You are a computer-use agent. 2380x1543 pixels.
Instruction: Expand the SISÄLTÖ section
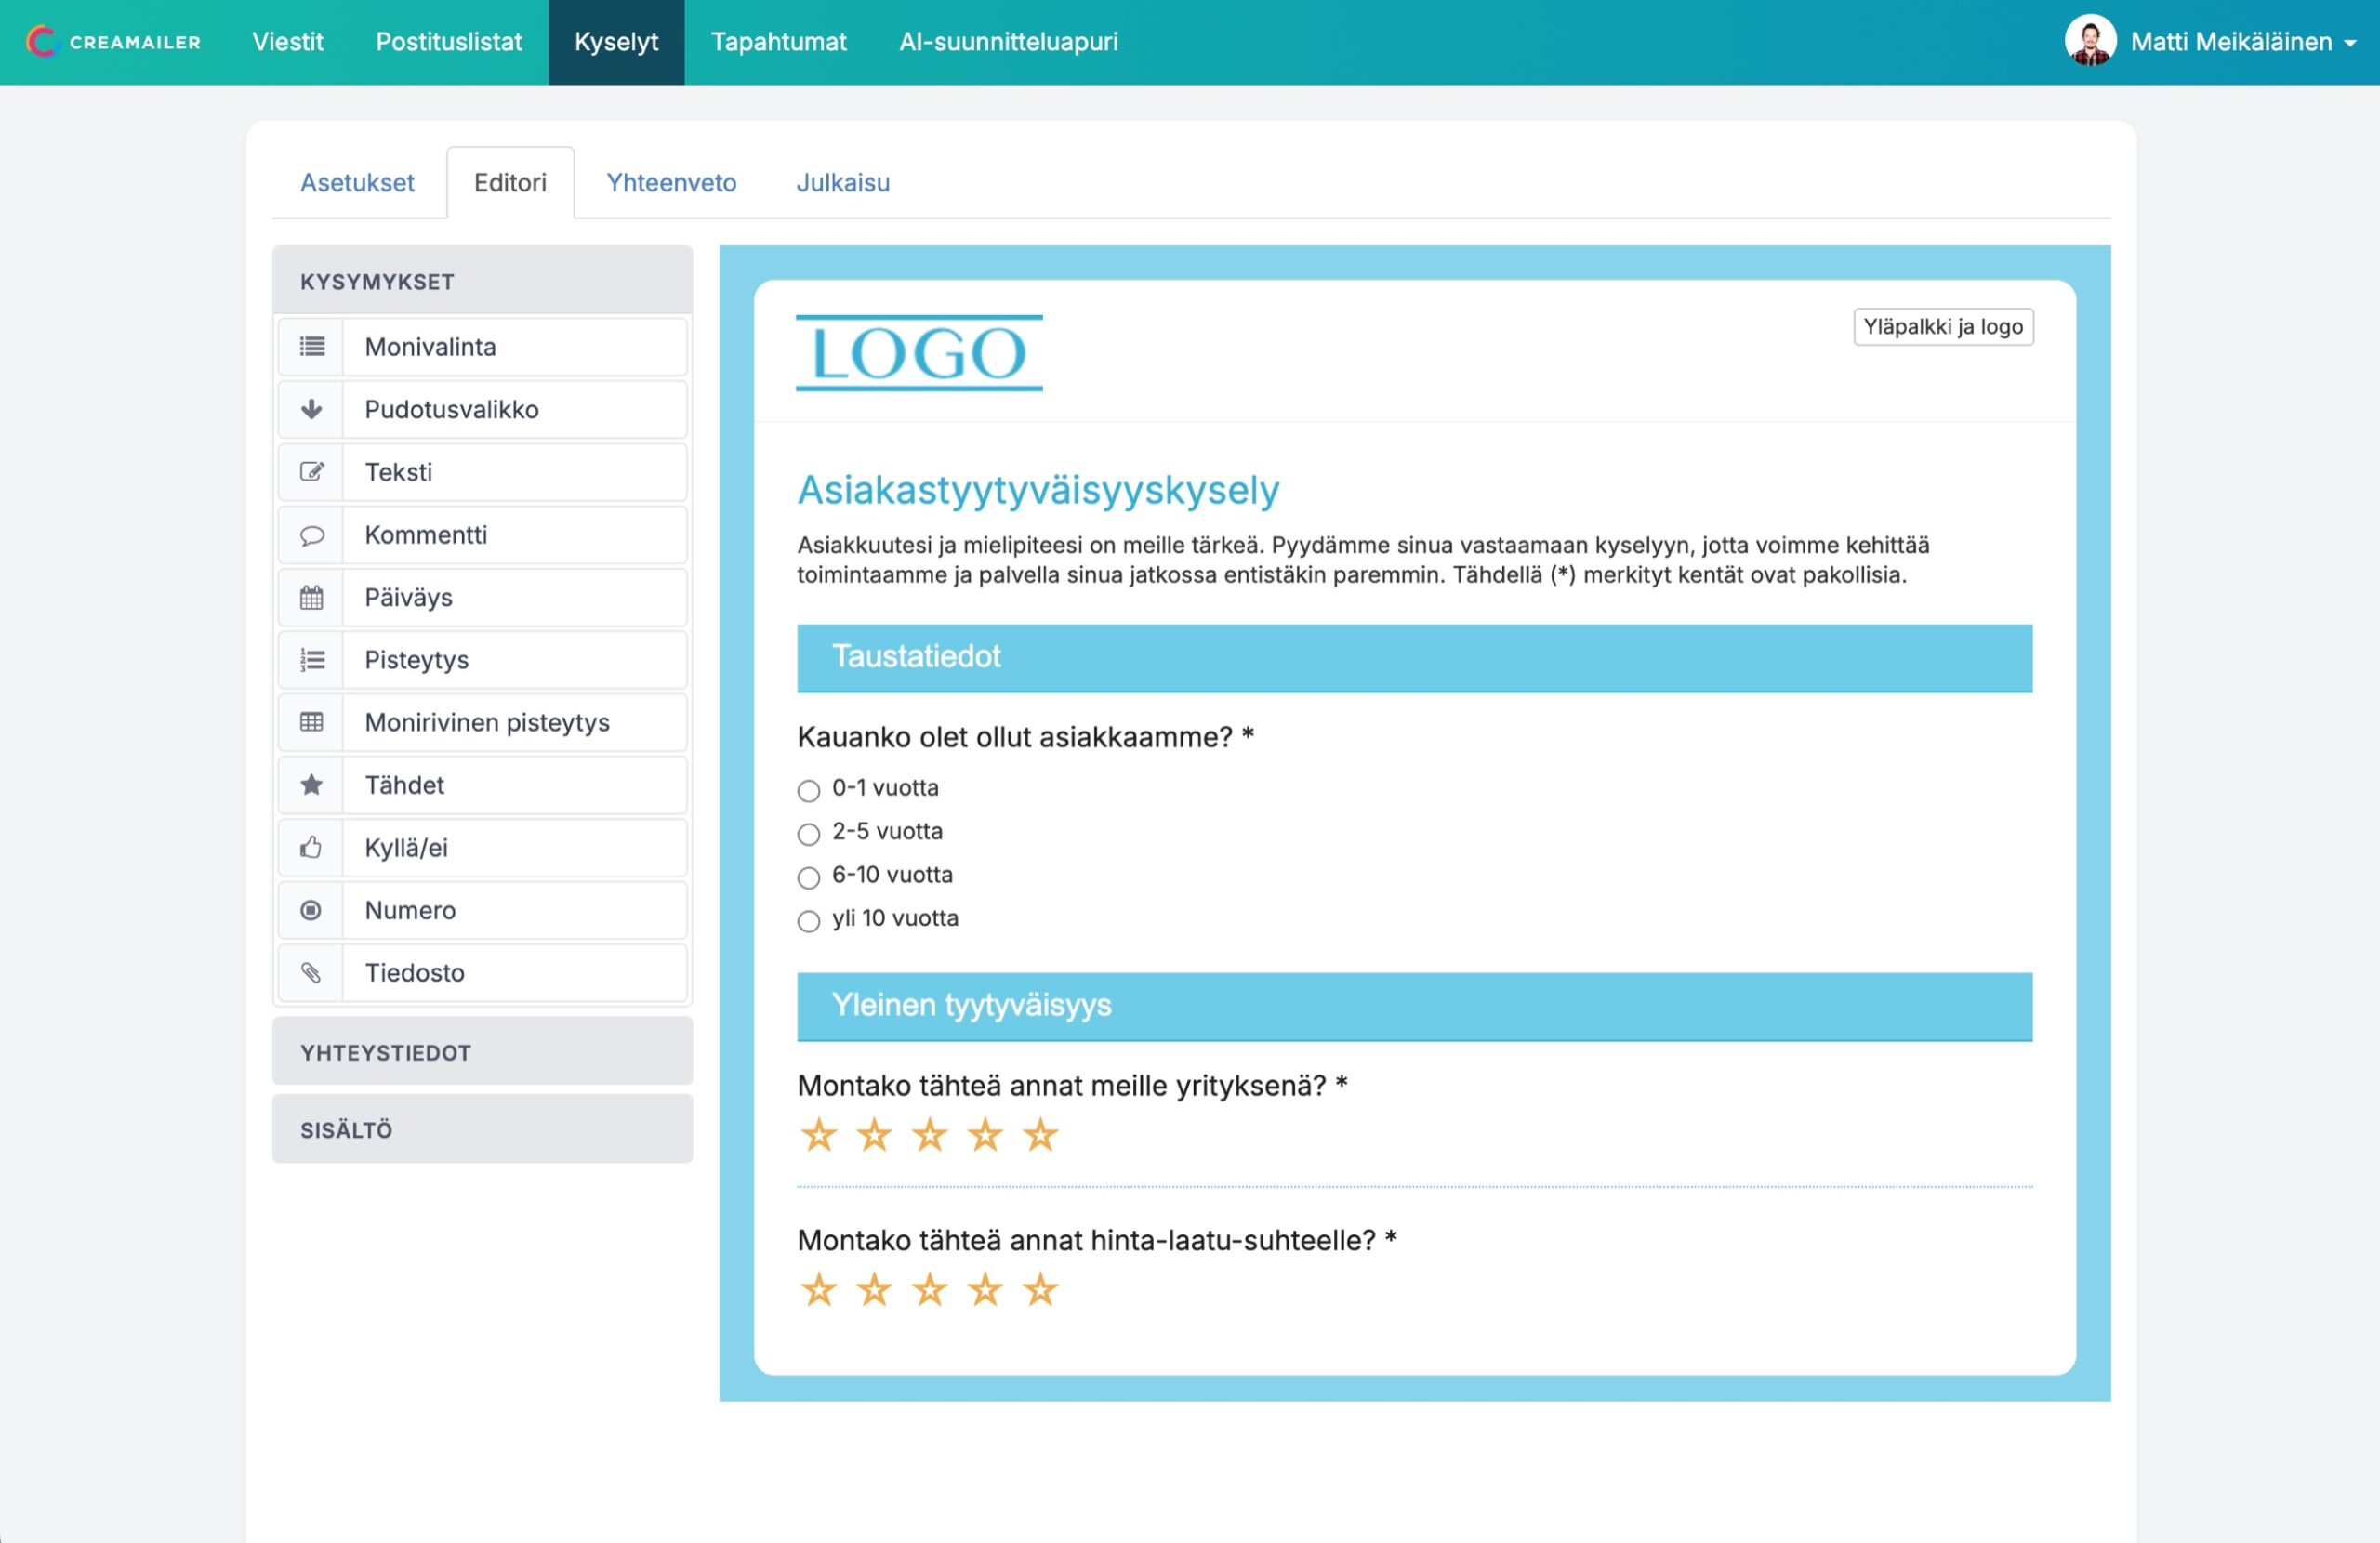(482, 1129)
